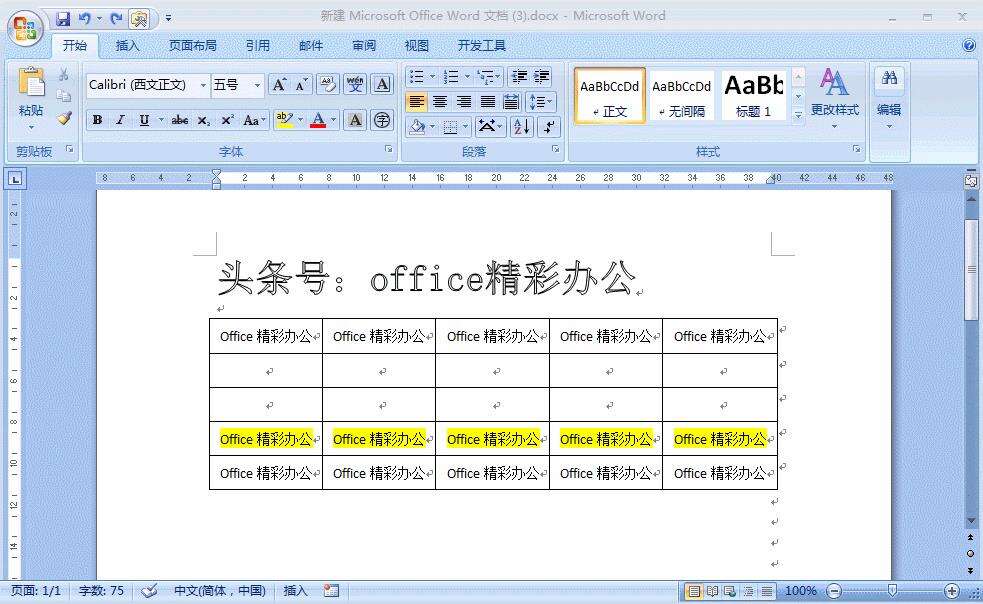Undo the last action

[x=84, y=19]
